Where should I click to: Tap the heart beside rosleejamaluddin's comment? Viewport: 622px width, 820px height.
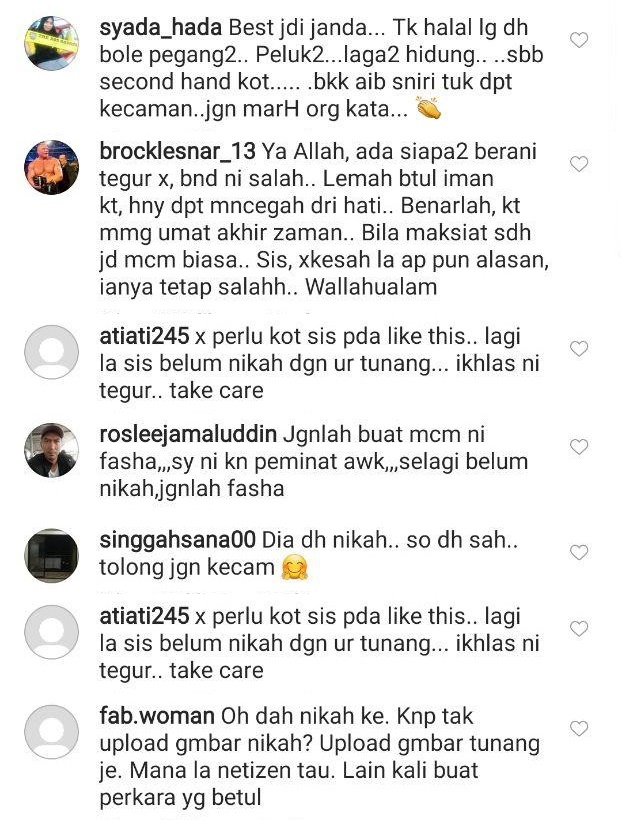click(579, 447)
